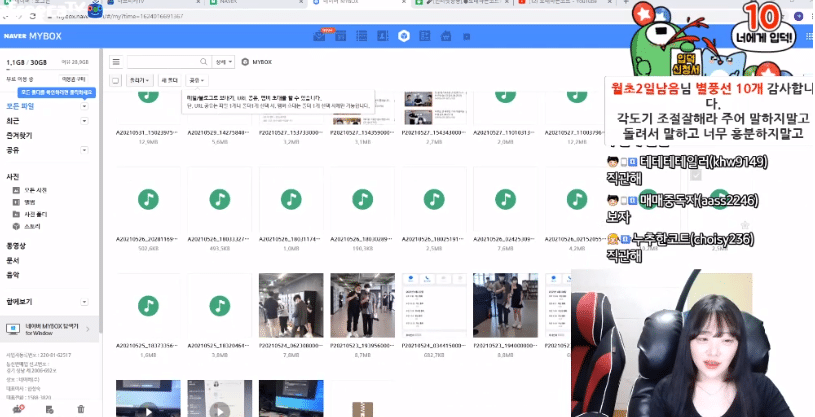
Task: Open the trash bin icon at sidebar bottom
Action: tap(81, 409)
